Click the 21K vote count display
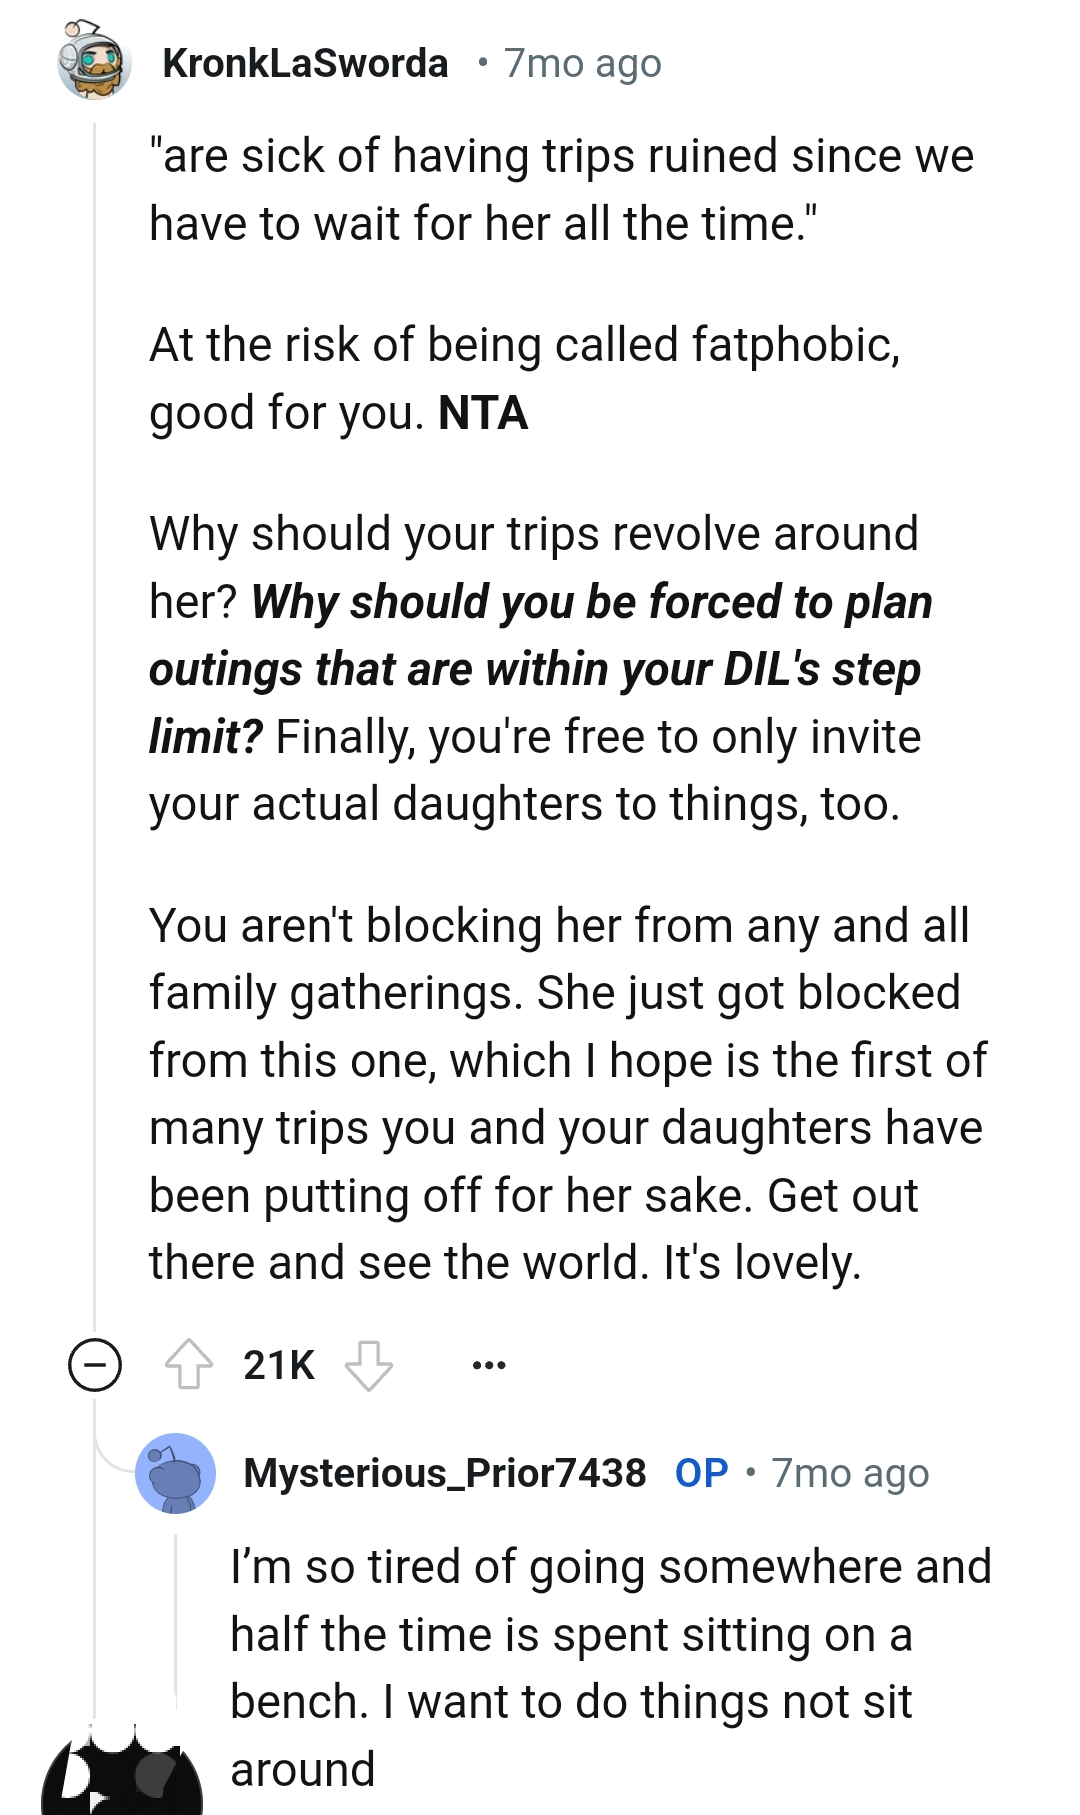The height and width of the screenshot is (1815, 1080). (275, 1362)
